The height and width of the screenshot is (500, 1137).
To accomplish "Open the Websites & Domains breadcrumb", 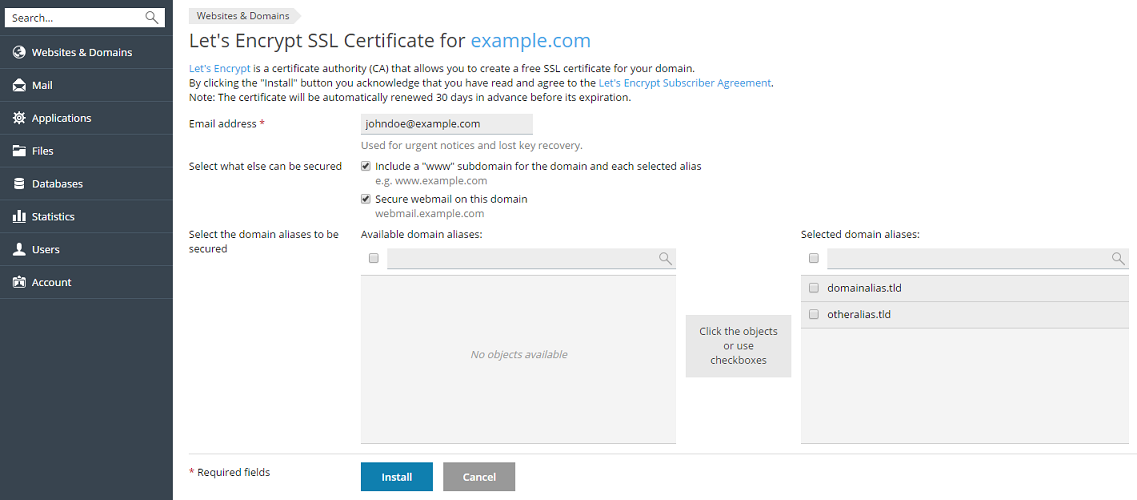I will click(243, 16).
